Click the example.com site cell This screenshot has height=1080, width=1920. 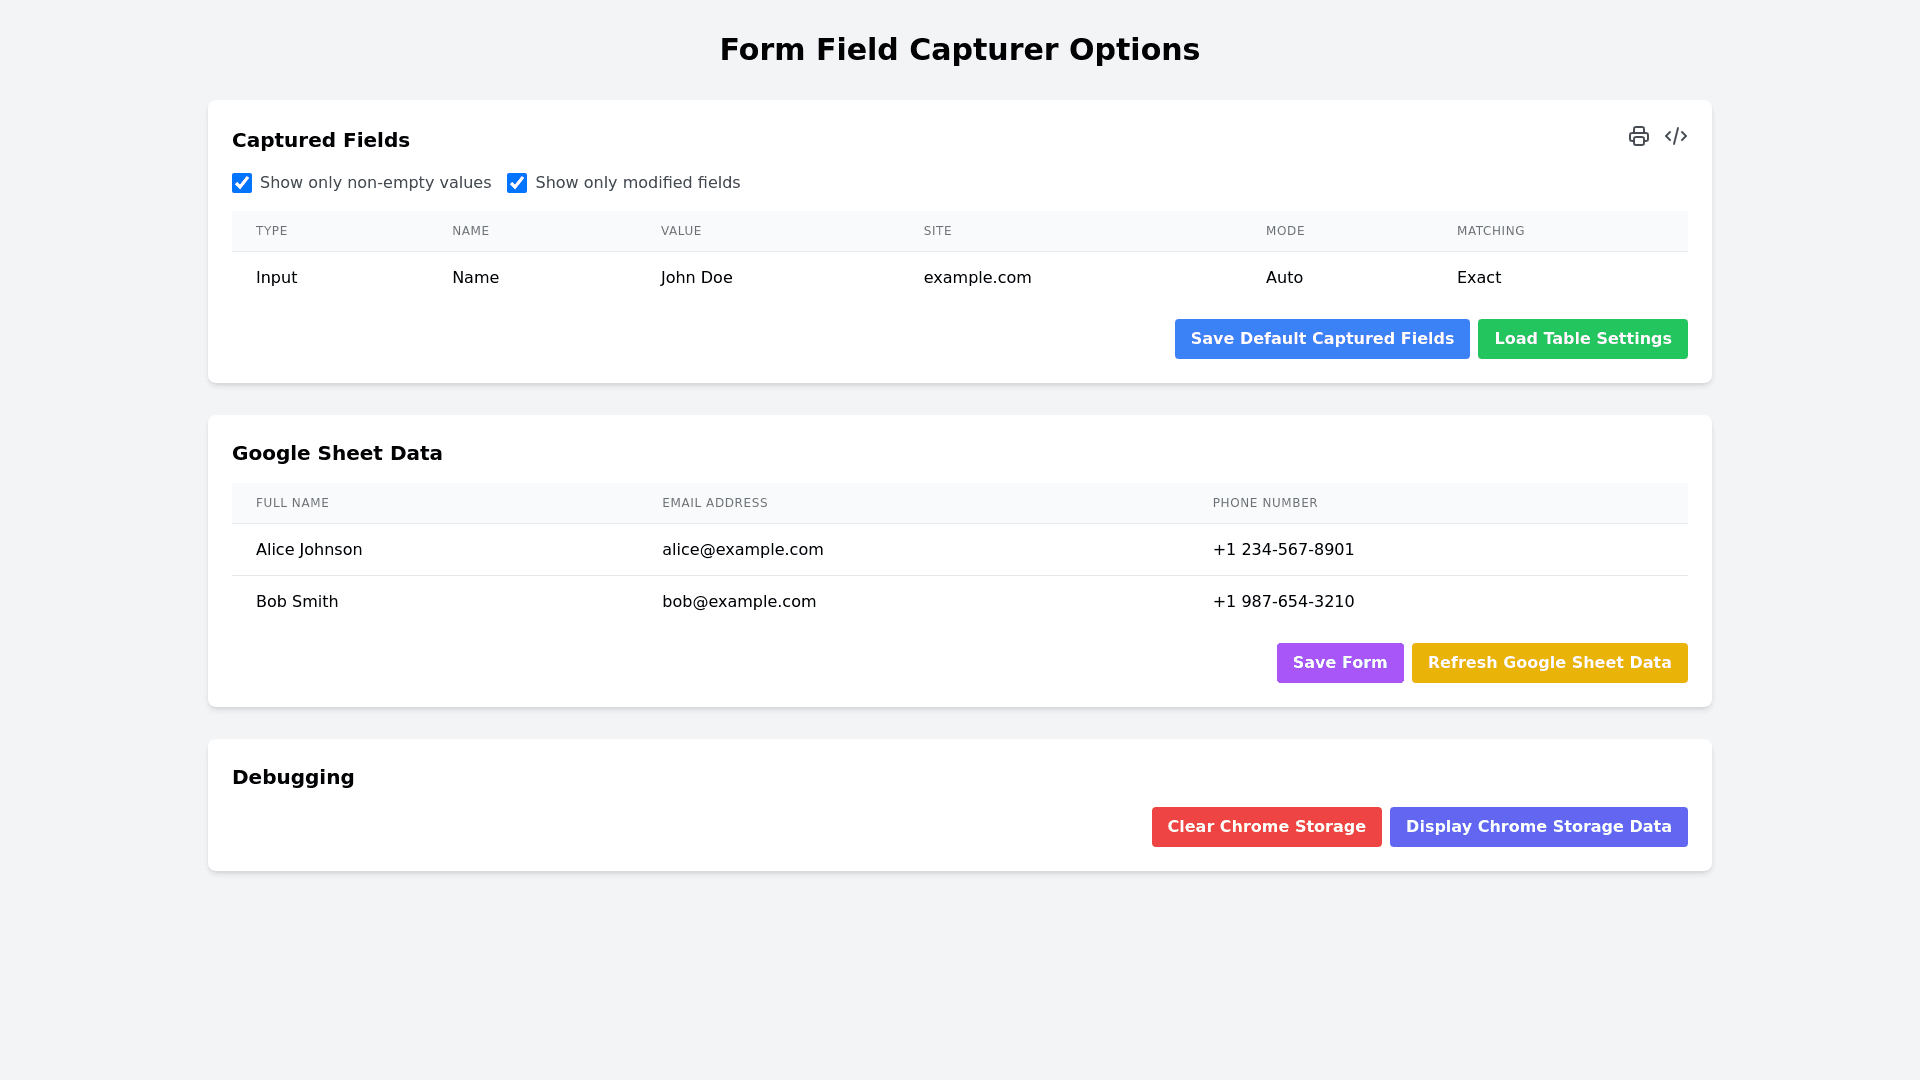(977, 278)
